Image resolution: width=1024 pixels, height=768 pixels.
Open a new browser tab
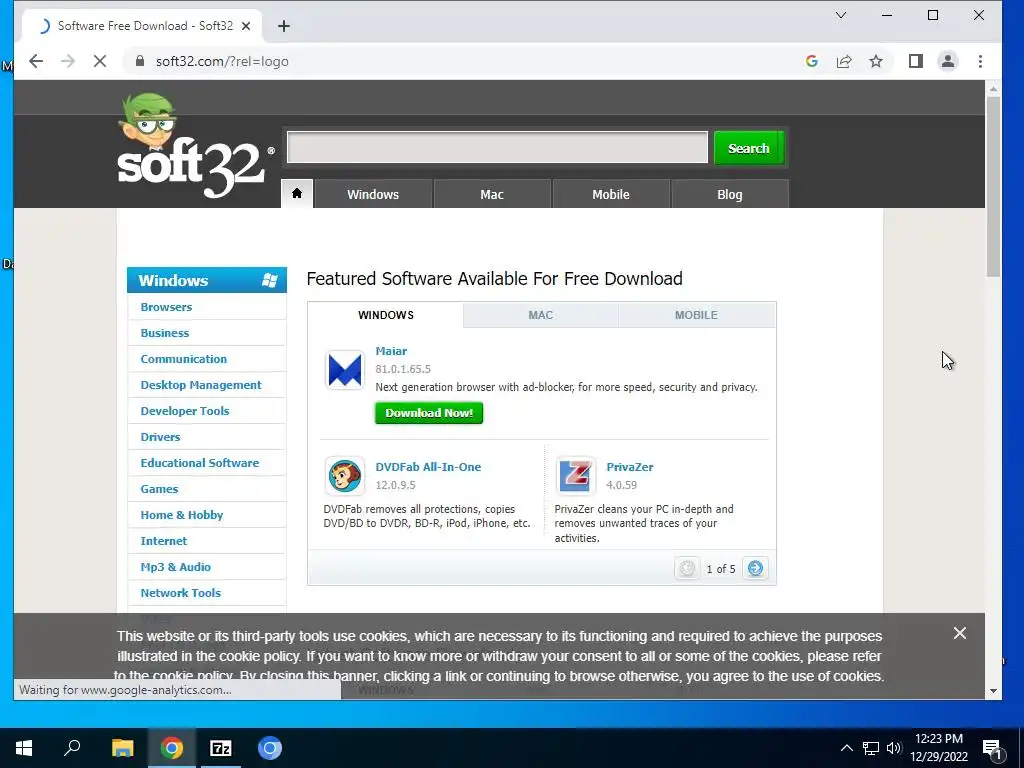pos(283,26)
